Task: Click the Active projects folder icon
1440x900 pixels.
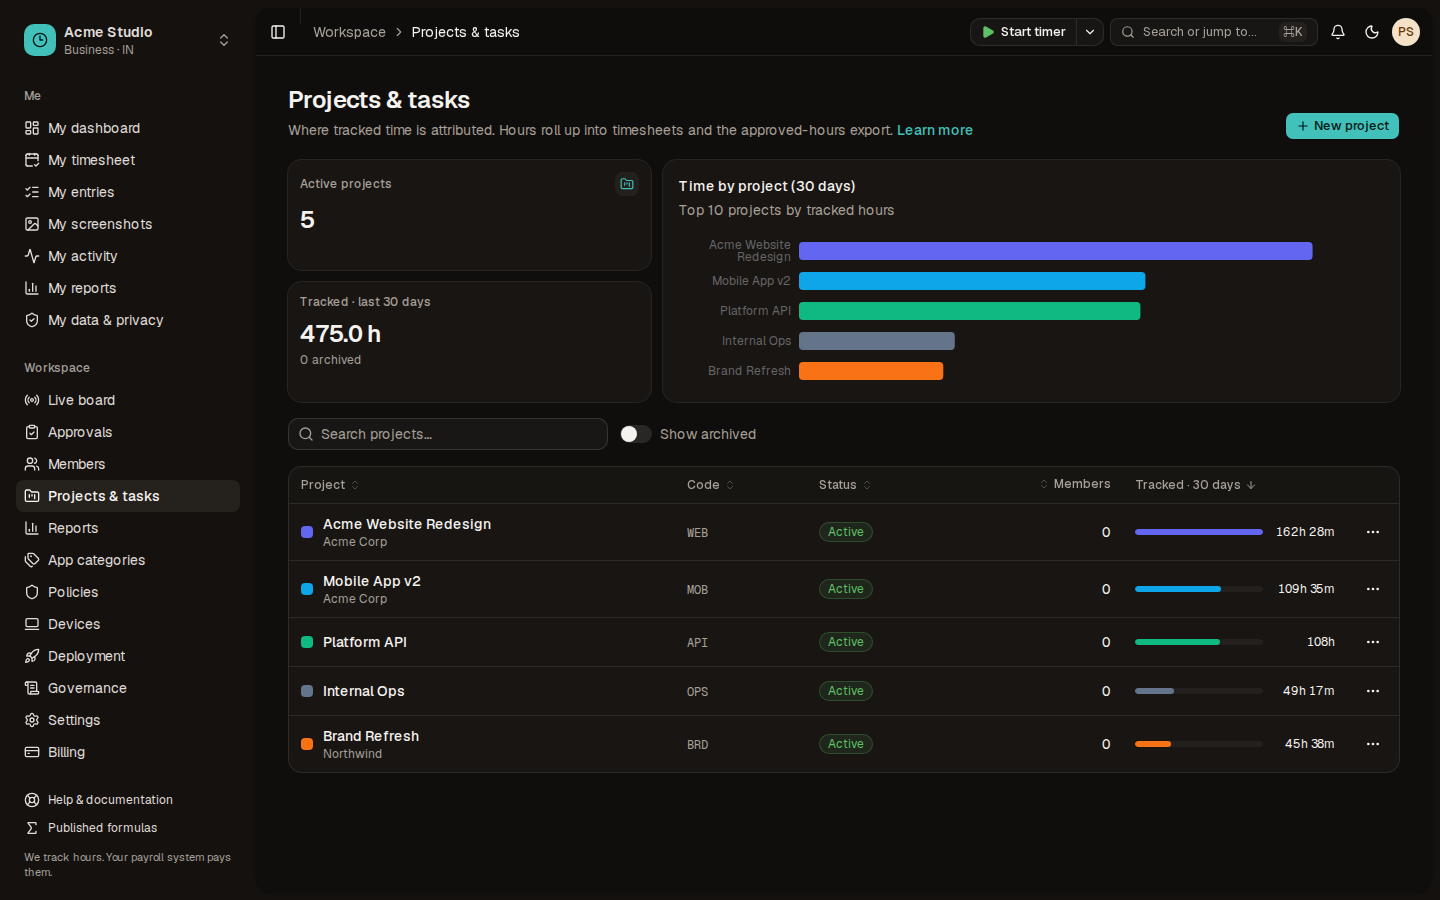Action: pyautogui.click(x=627, y=184)
